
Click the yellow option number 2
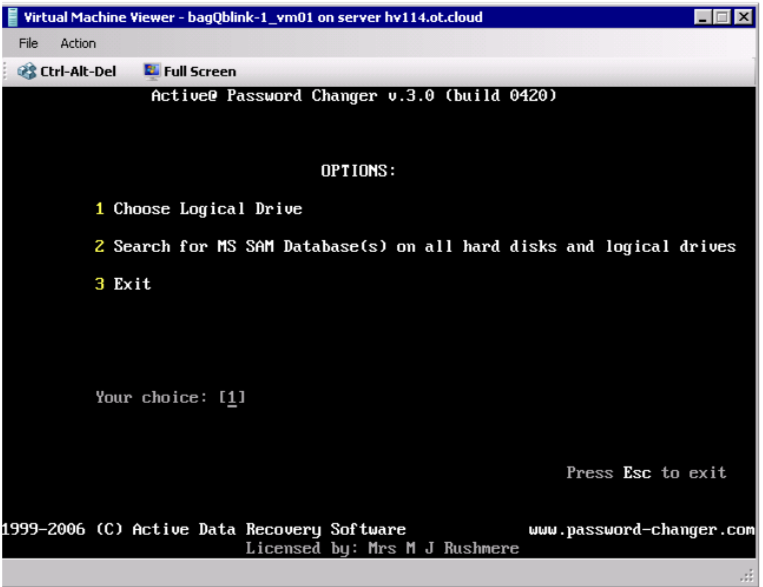click(100, 246)
